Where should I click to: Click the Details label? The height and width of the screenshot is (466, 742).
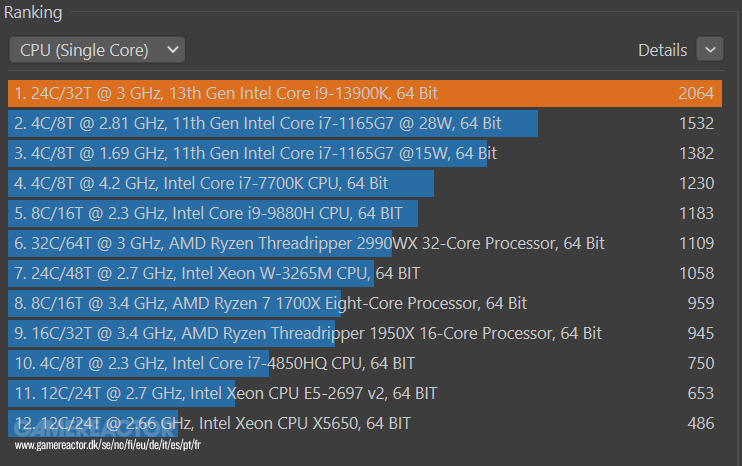point(662,50)
